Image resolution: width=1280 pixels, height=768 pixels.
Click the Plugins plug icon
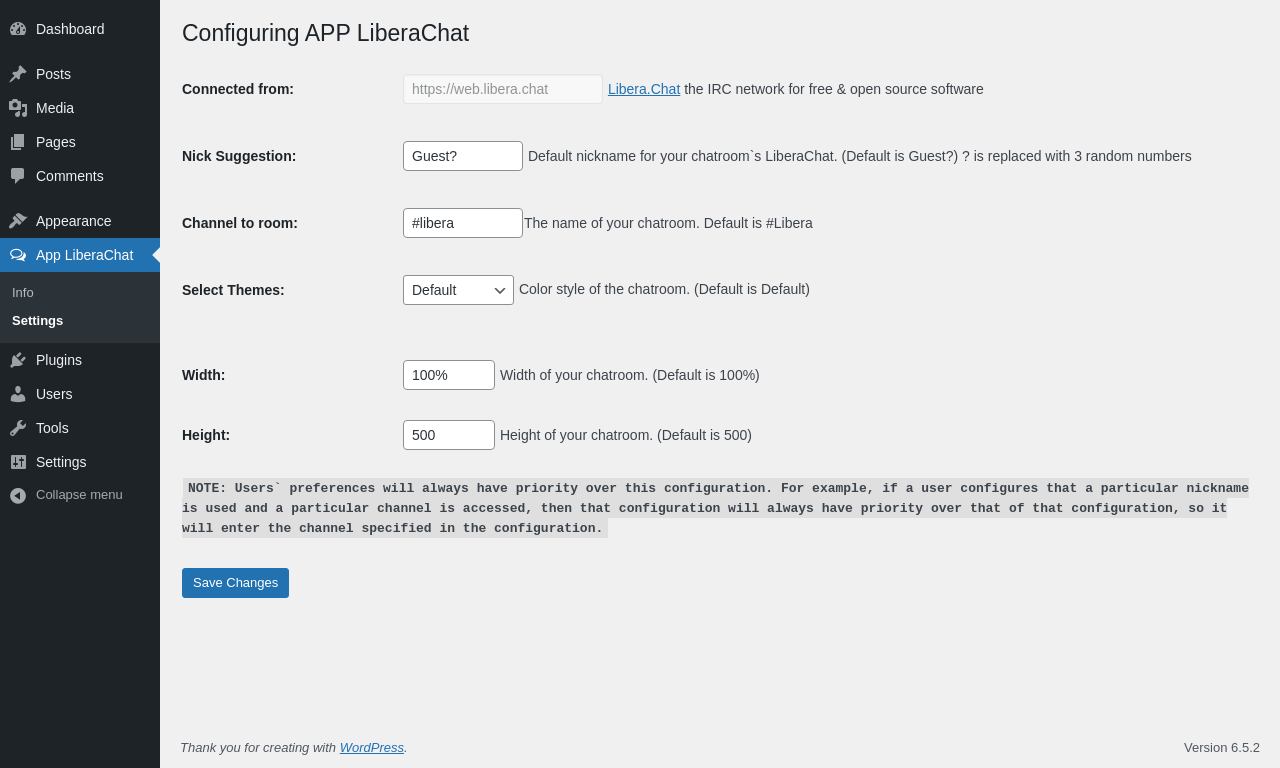click(18, 360)
